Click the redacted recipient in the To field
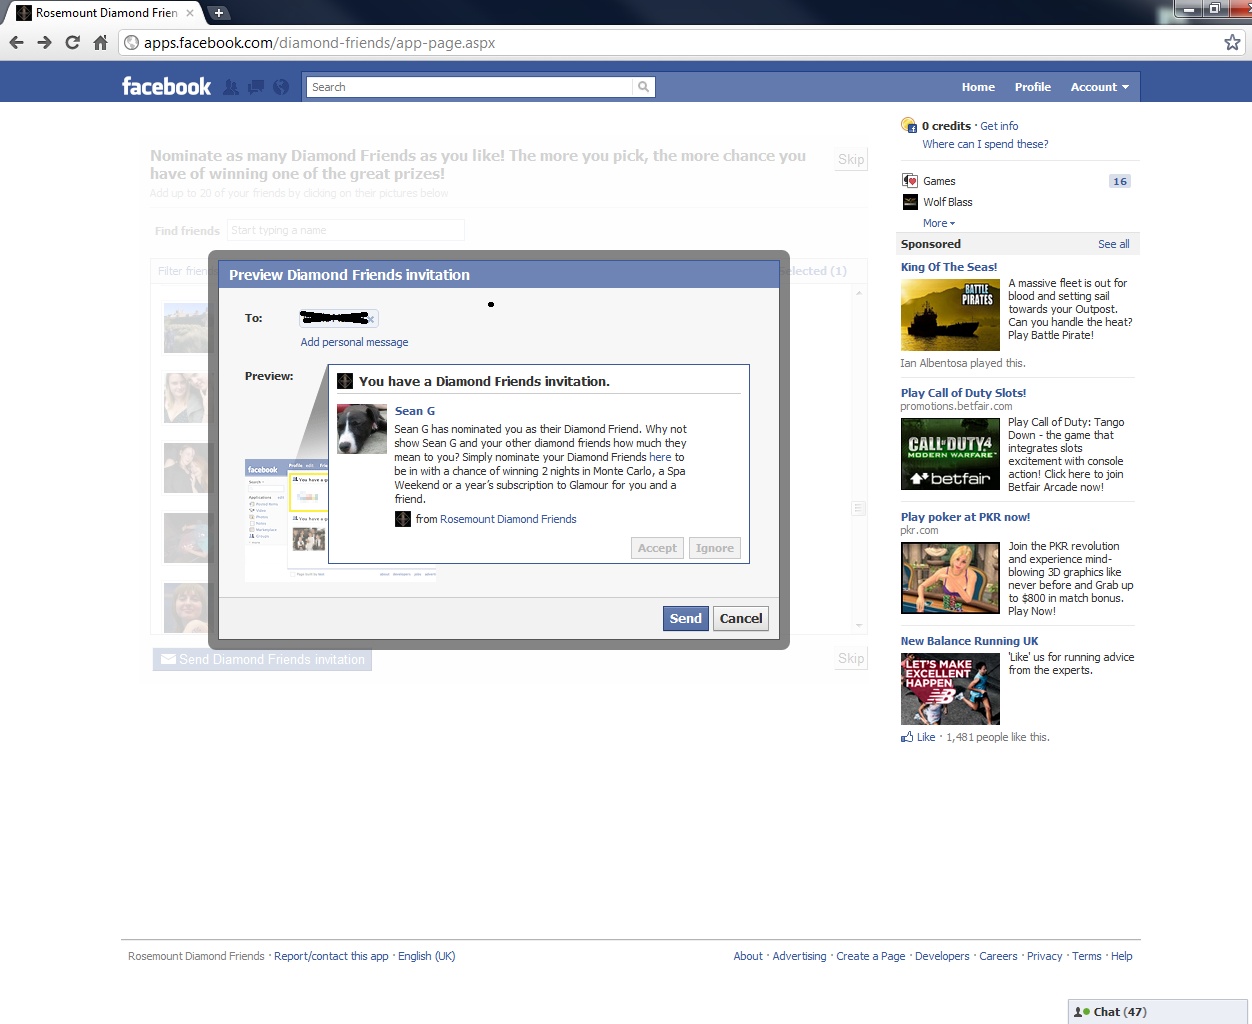 [x=339, y=318]
